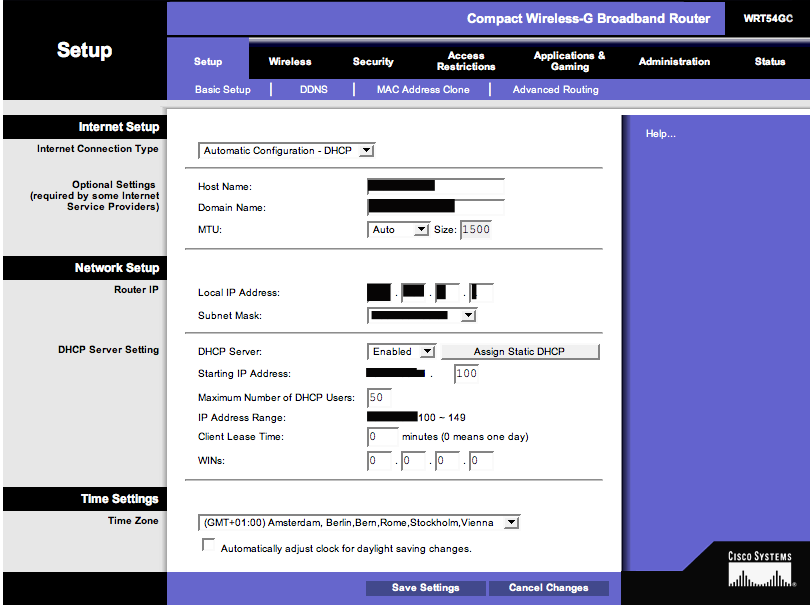Click the Domain Name input field
Viewport: 810px width, 613px height.
(435, 207)
